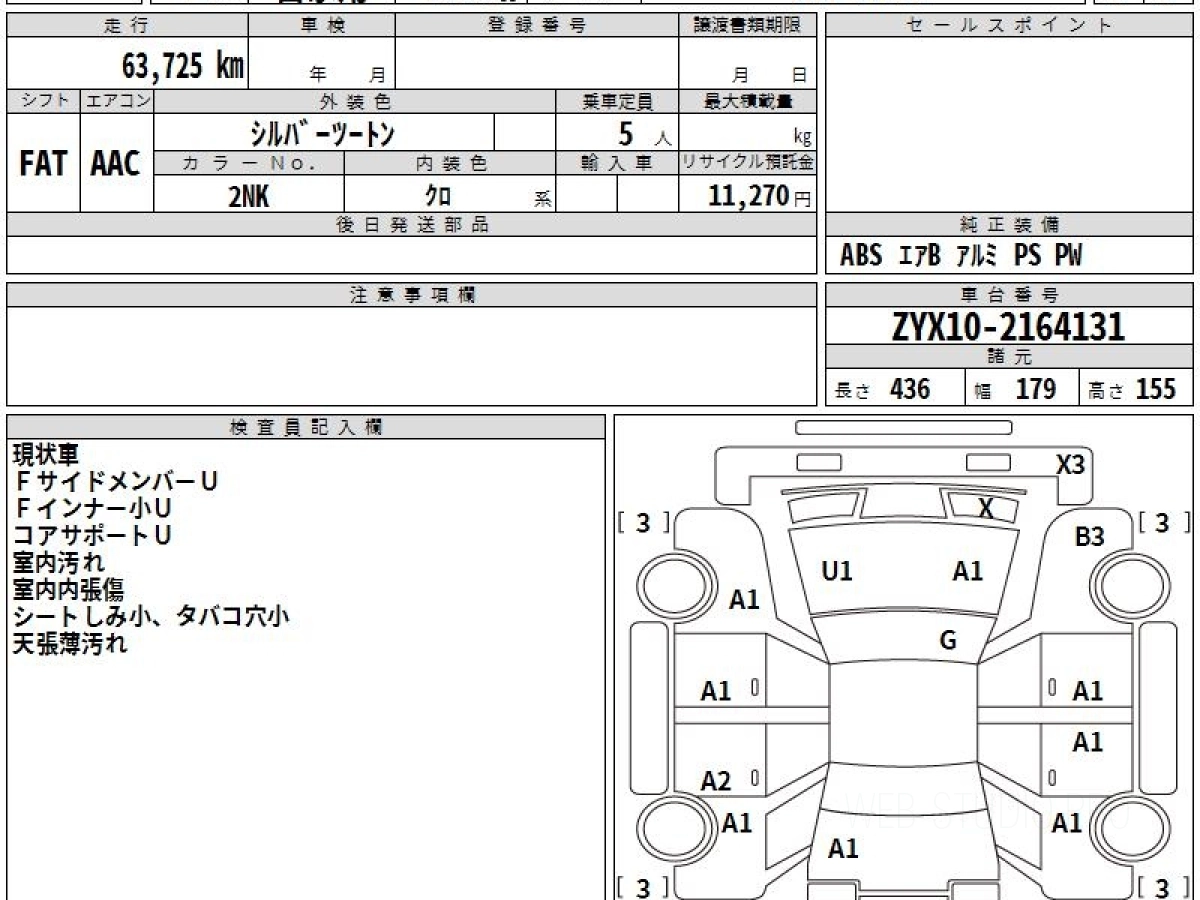The image size is (1200, 900).
Task: Click the X3 damage mark on the diagram
Action: [1071, 464]
